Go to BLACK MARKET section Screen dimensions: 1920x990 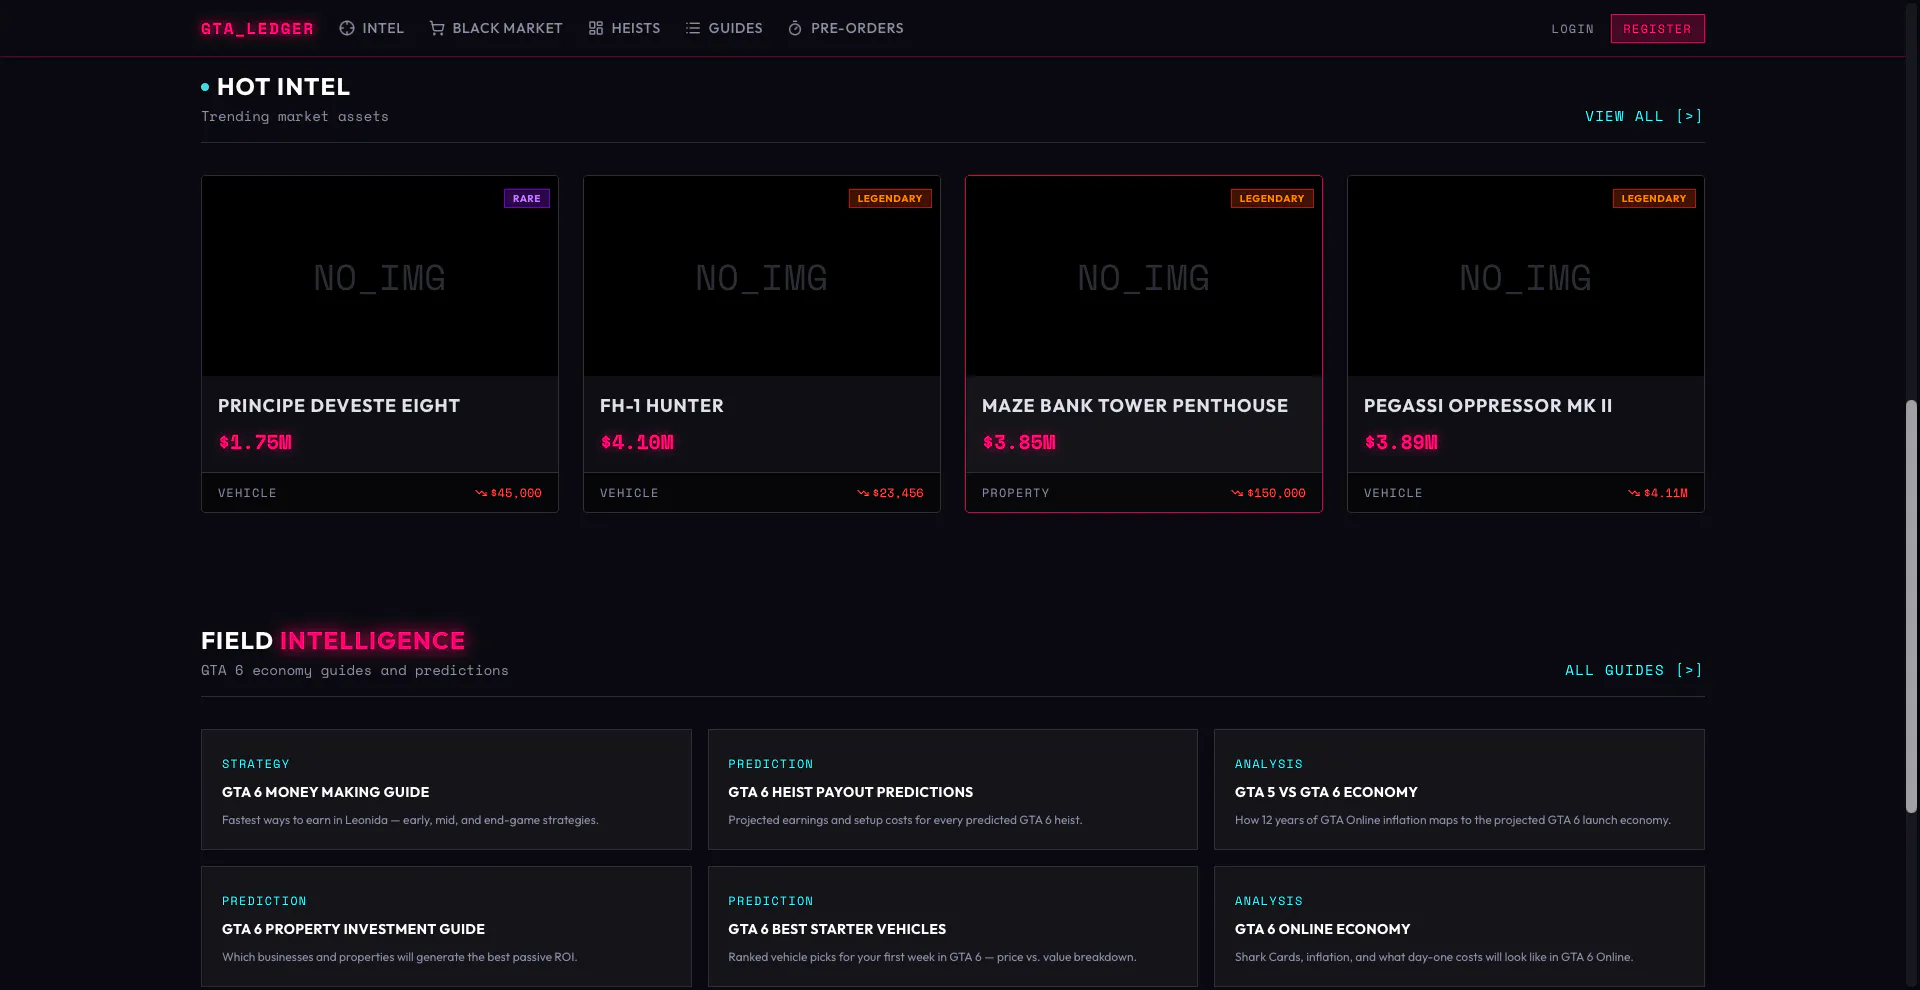pos(496,28)
